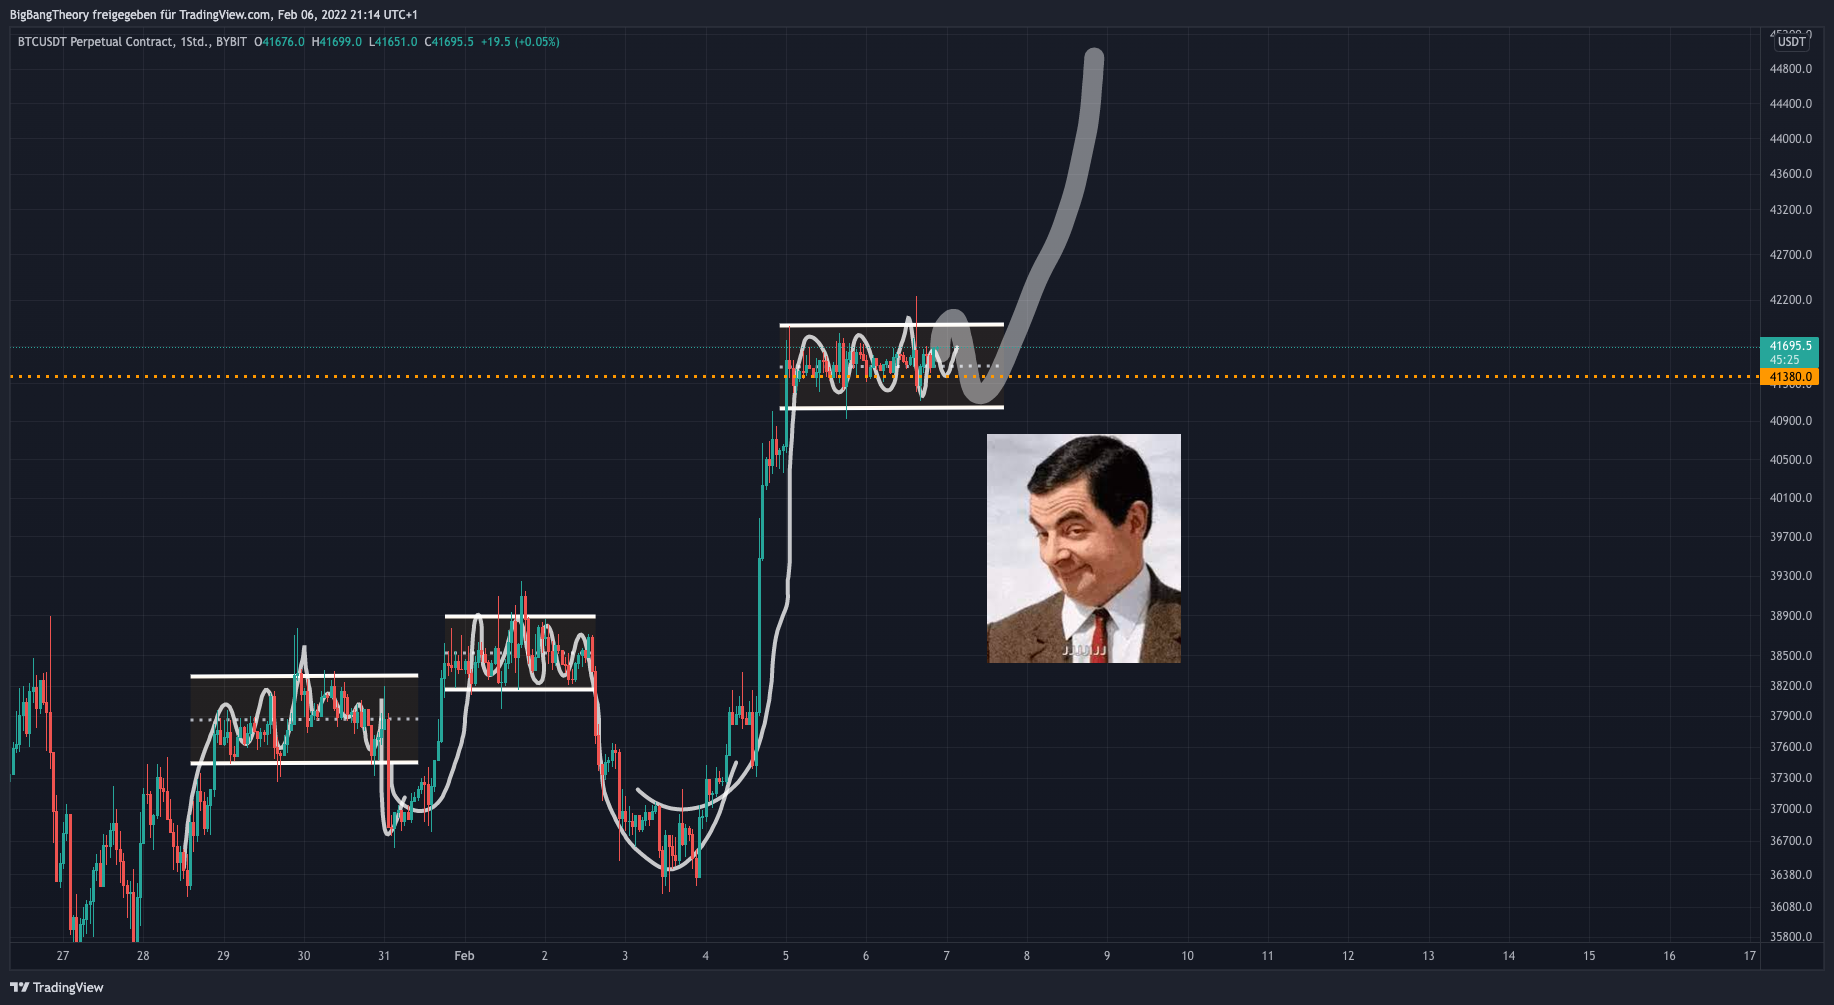The image size is (1834, 1005).
Task: Click date 12 on the time axis
Action: (x=1348, y=956)
